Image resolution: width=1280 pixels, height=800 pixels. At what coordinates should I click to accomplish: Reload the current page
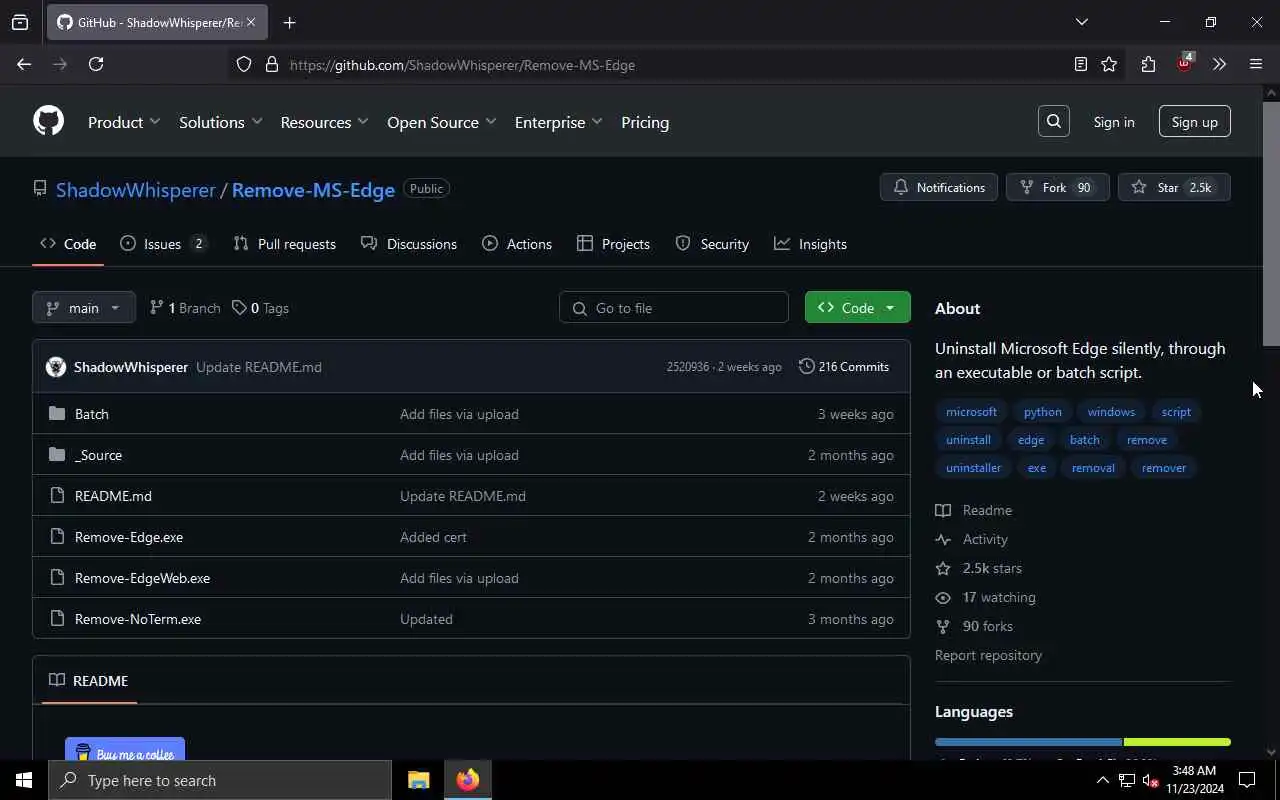tap(96, 64)
